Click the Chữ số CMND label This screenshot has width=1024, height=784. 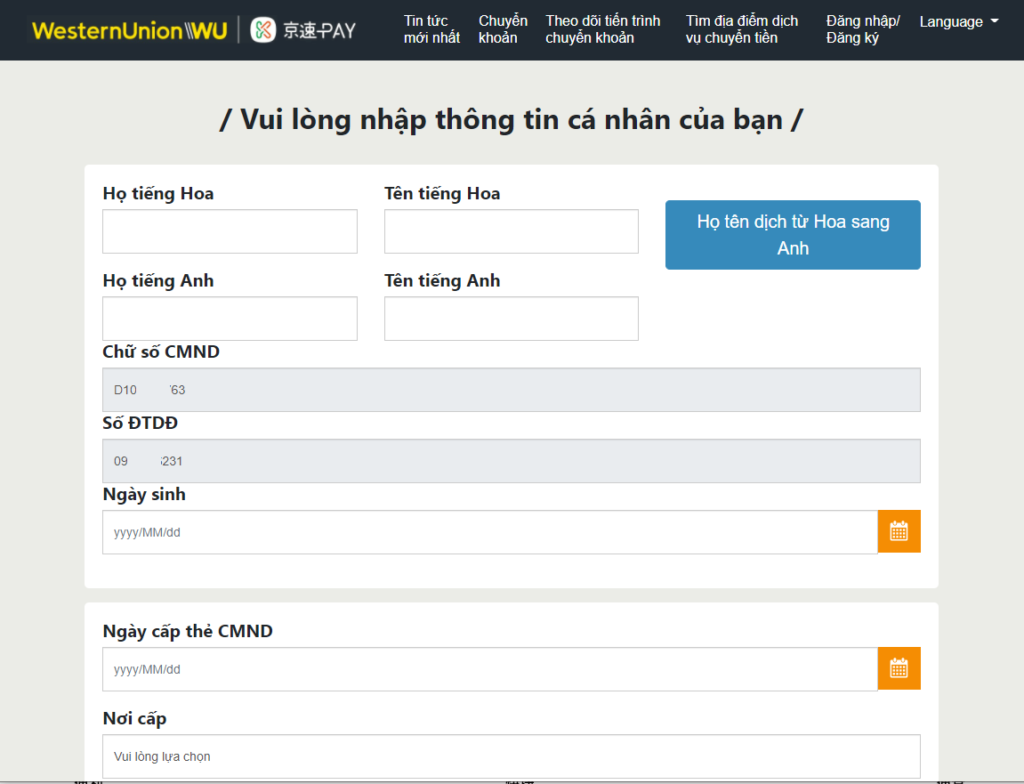tap(161, 351)
